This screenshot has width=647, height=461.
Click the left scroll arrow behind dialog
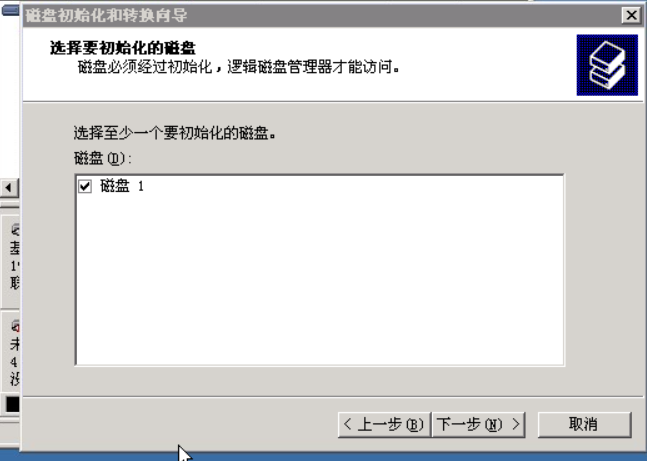8,188
